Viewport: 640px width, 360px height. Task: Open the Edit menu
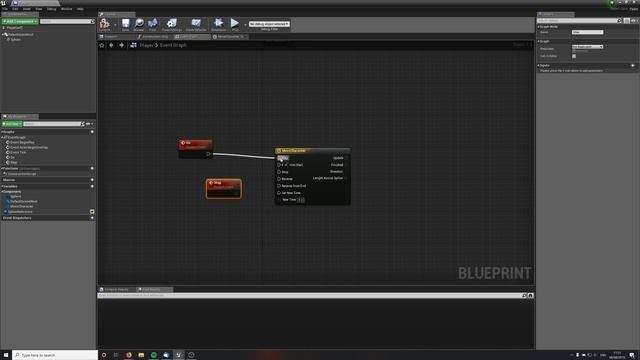click(15, 9)
